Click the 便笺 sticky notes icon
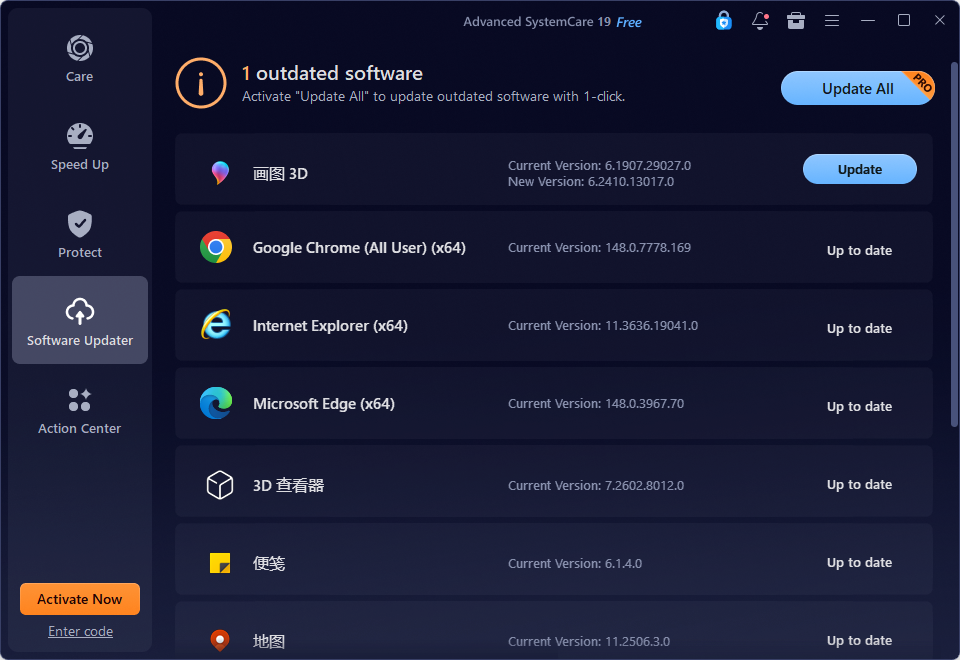This screenshot has height=660, width=960. 220,563
